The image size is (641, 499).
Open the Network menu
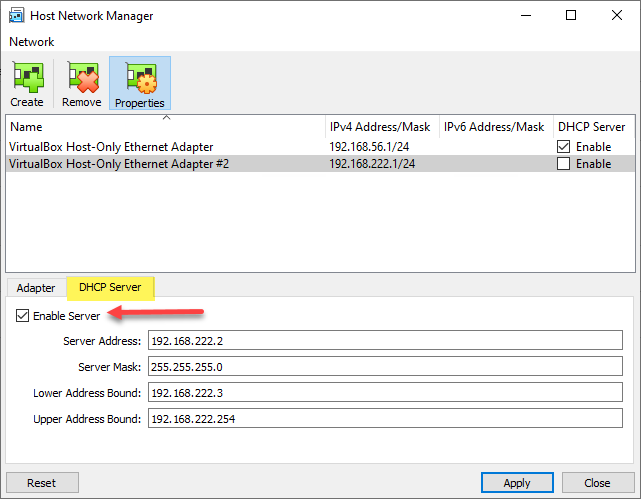[x=31, y=42]
